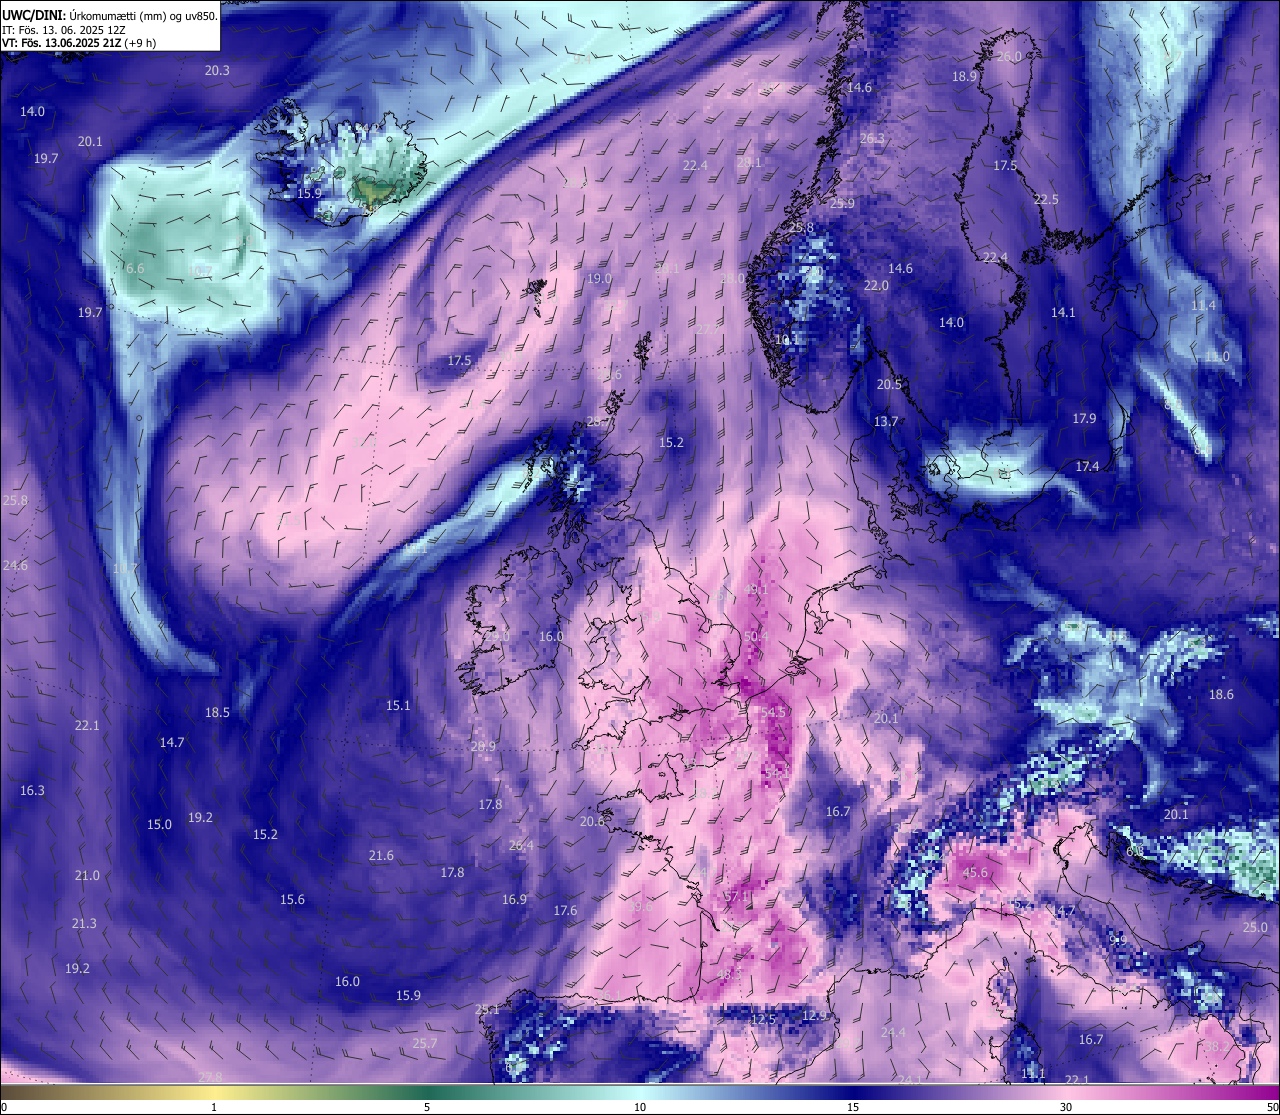Click the 10 label on the color scale
The image size is (1280, 1115).
click(640, 1107)
